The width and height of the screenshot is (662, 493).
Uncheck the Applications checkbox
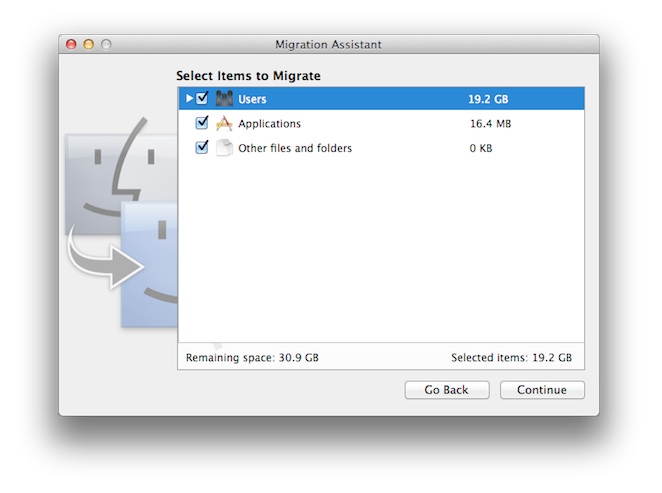[x=202, y=123]
